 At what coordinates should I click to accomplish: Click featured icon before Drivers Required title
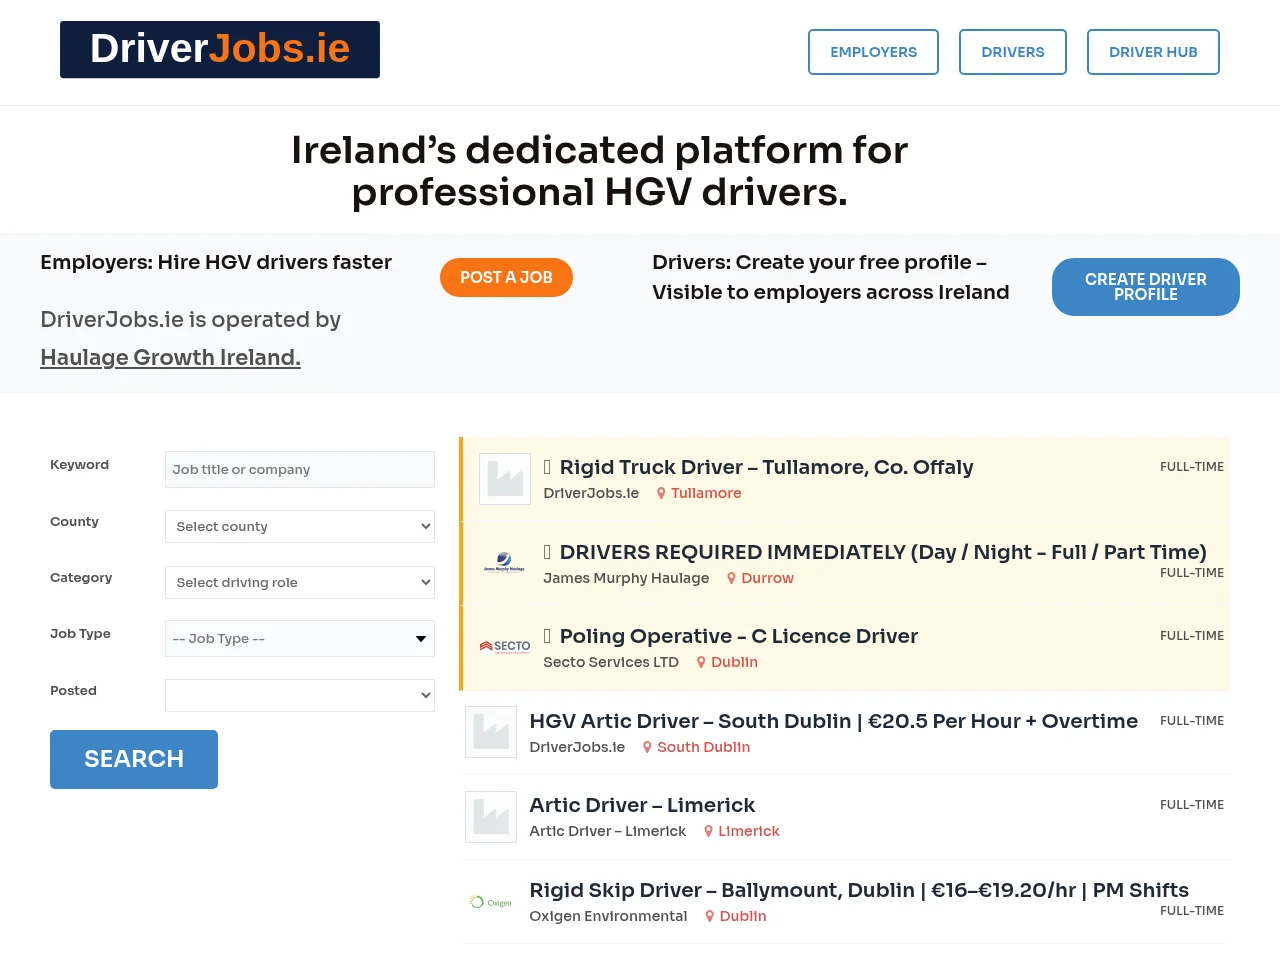coord(547,552)
